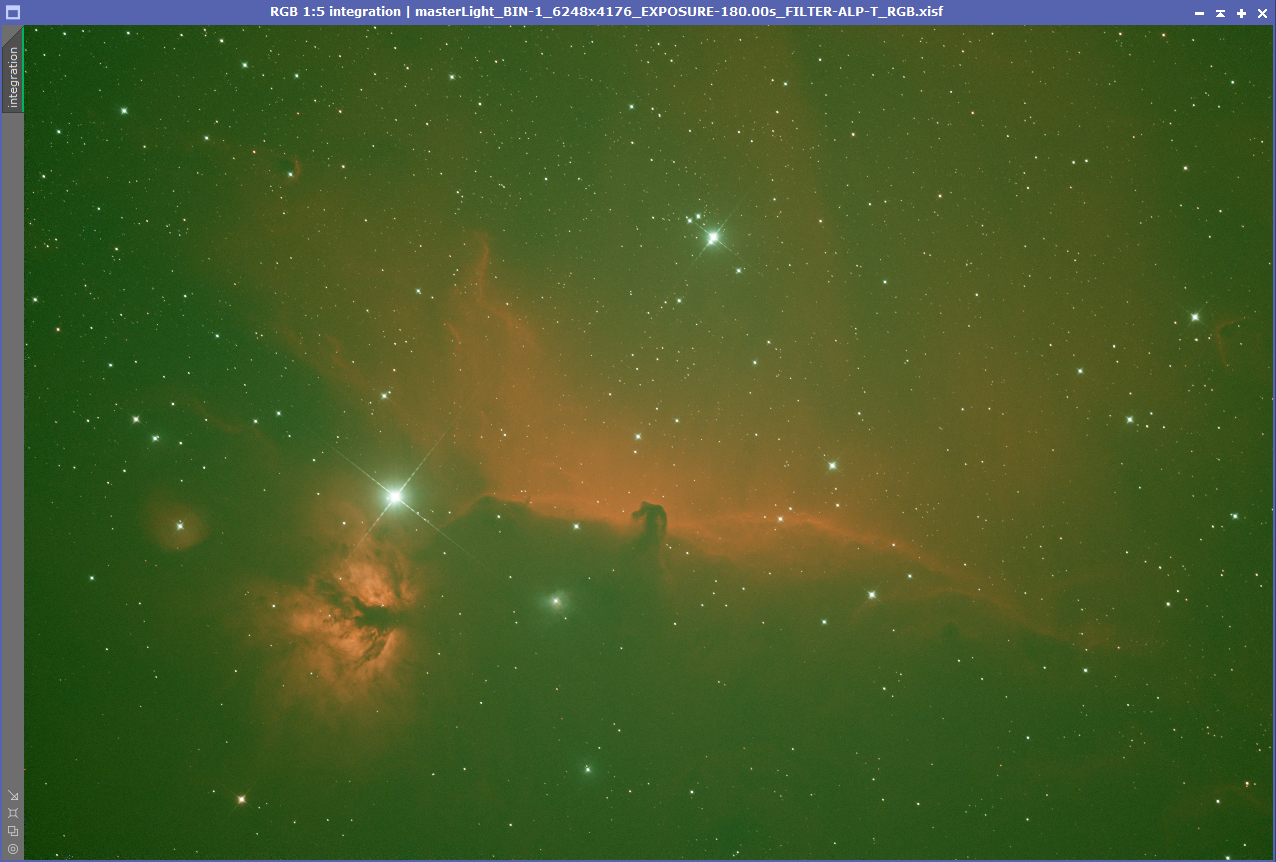Shade the image window using the title bar
Screen dimensions: 1276x862
pos(1220,13)
